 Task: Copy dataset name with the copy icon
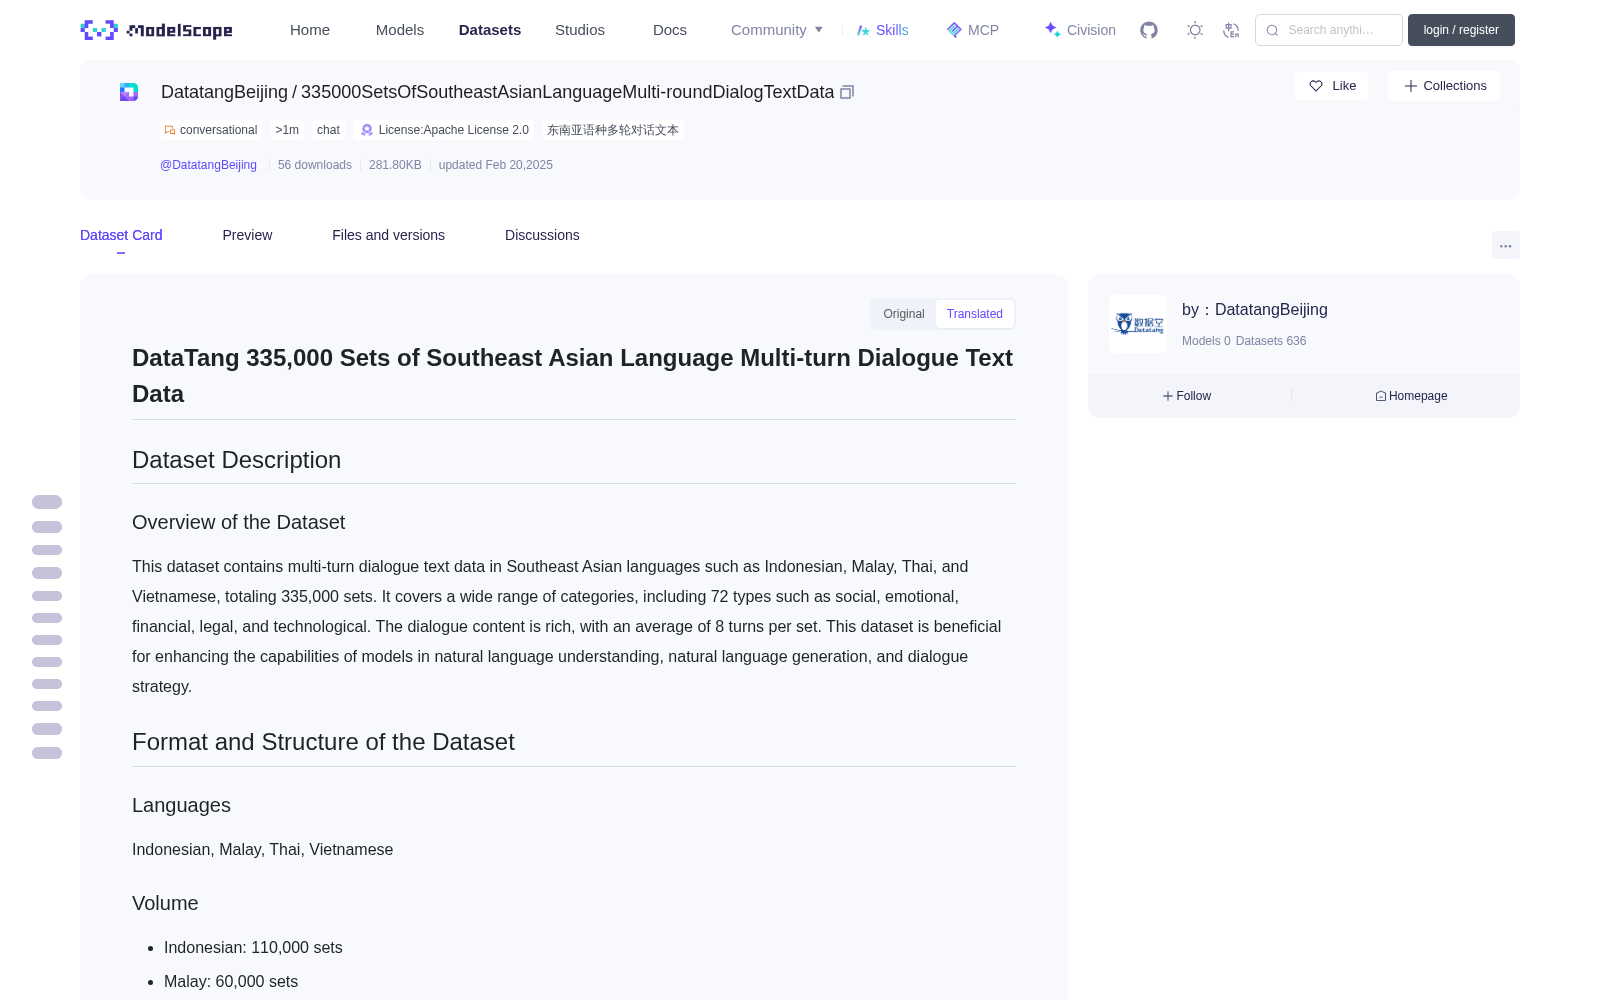[x=847, y=92]
